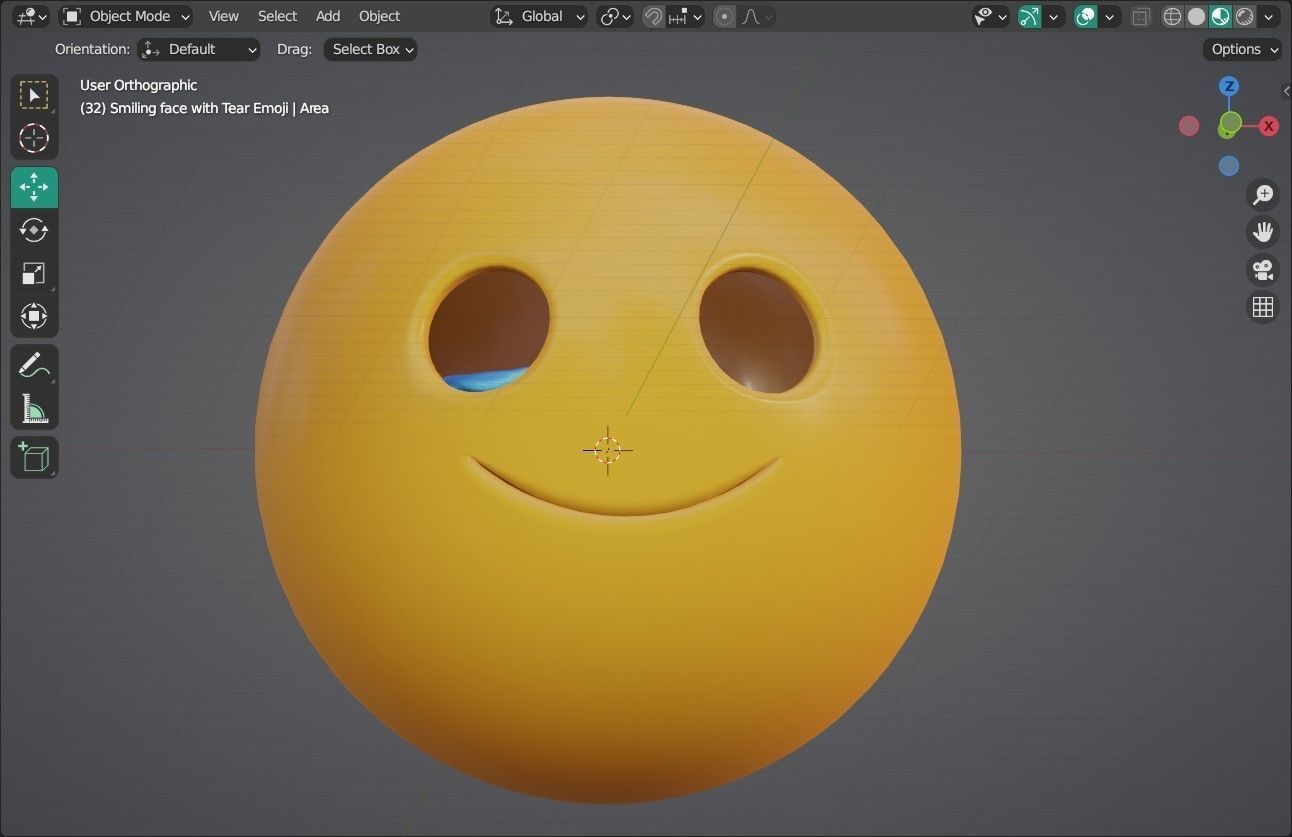Open the Drag Select Box dropdown
Screen dimensions: 1292x837
[x=370, y=49]
